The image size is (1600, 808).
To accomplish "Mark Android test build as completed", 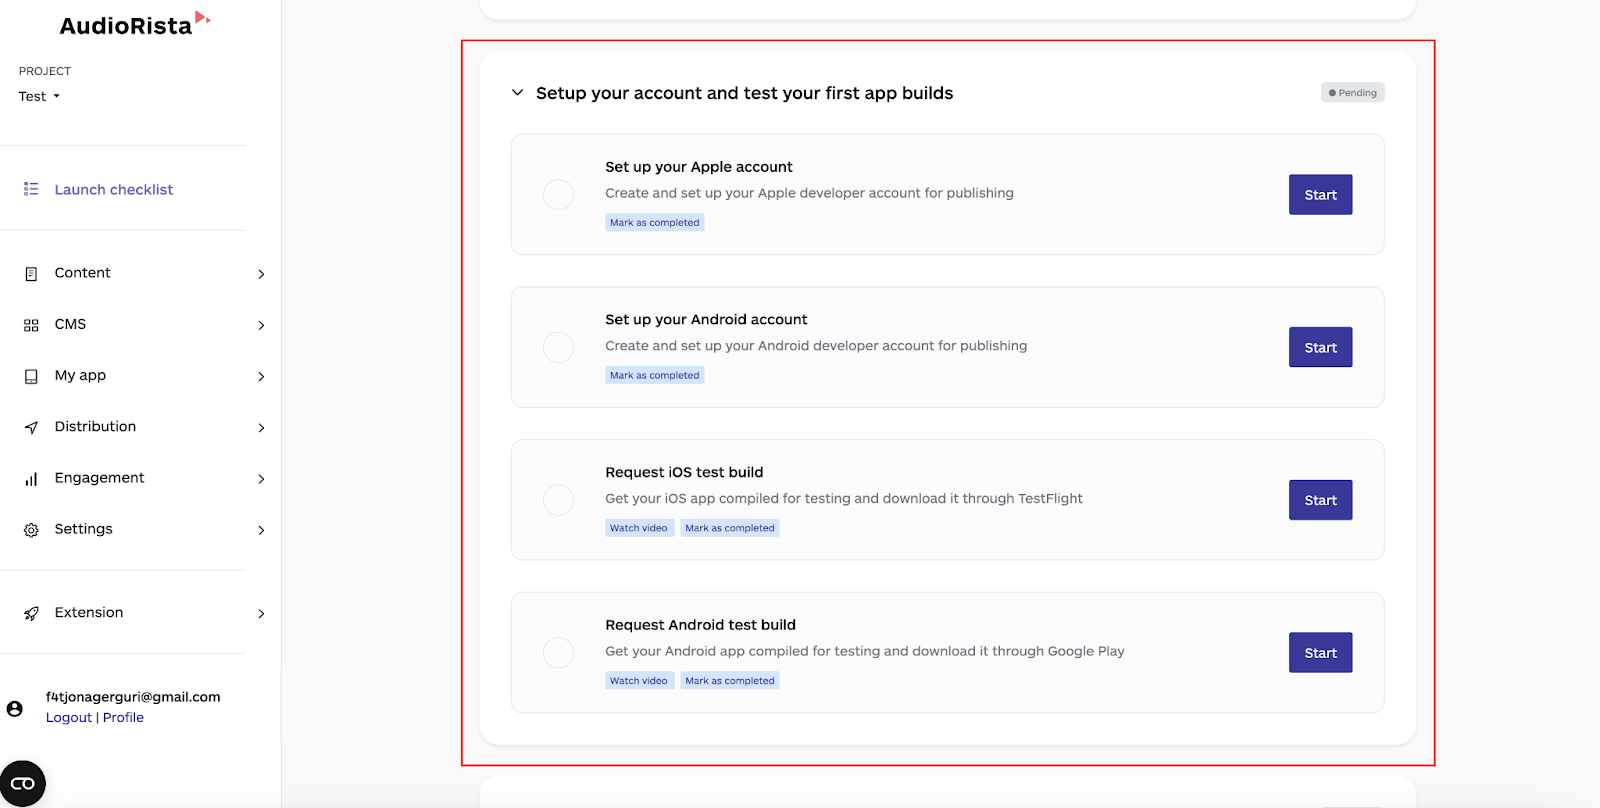I will 730,681.
